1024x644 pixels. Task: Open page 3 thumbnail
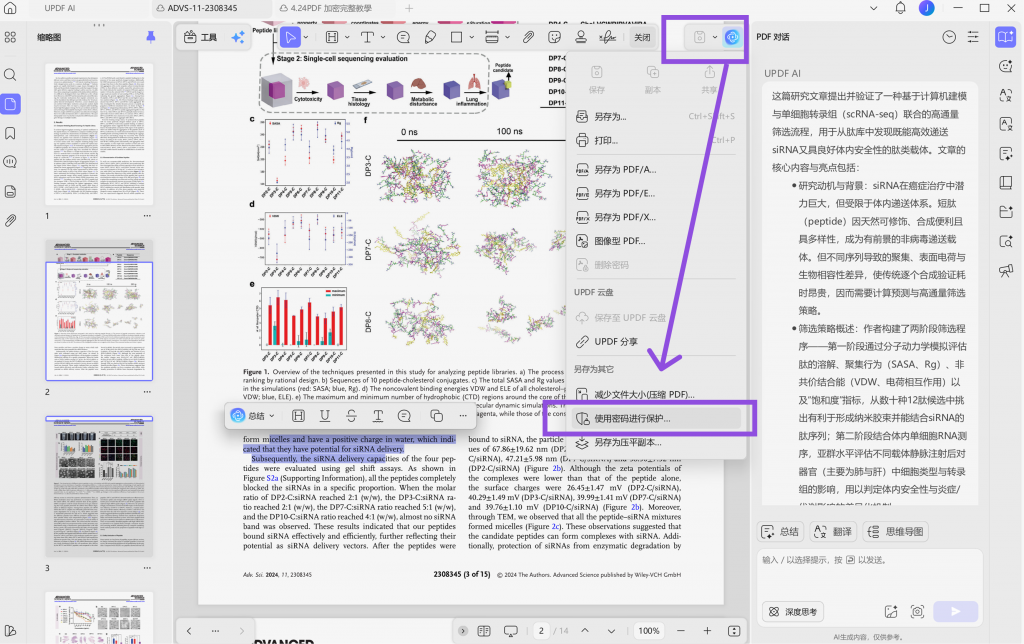click(99, 487)
